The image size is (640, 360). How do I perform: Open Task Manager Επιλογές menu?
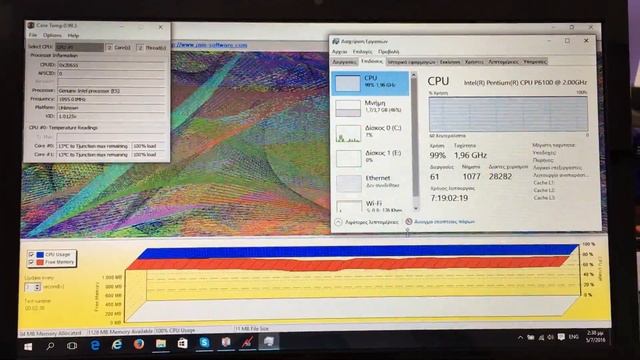[x=362, y=52]
